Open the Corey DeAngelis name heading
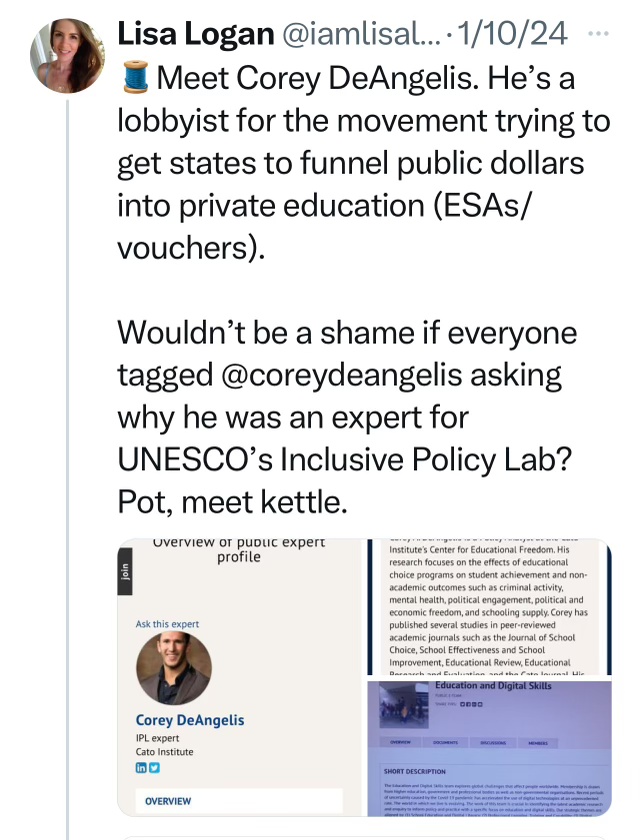Viewport: 642px width, 840px height. click(190, 720)
